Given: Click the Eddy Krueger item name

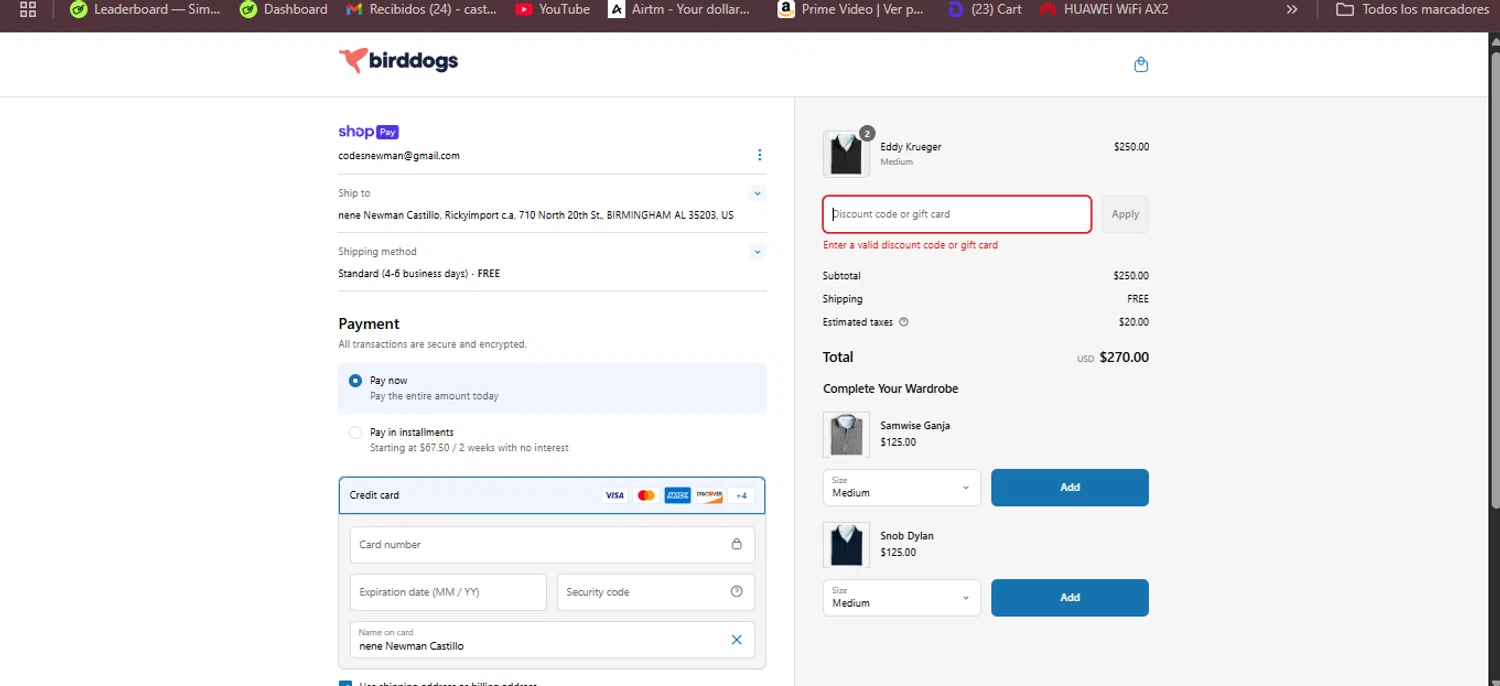Looking at the screenshot, I should pos(910,147).
